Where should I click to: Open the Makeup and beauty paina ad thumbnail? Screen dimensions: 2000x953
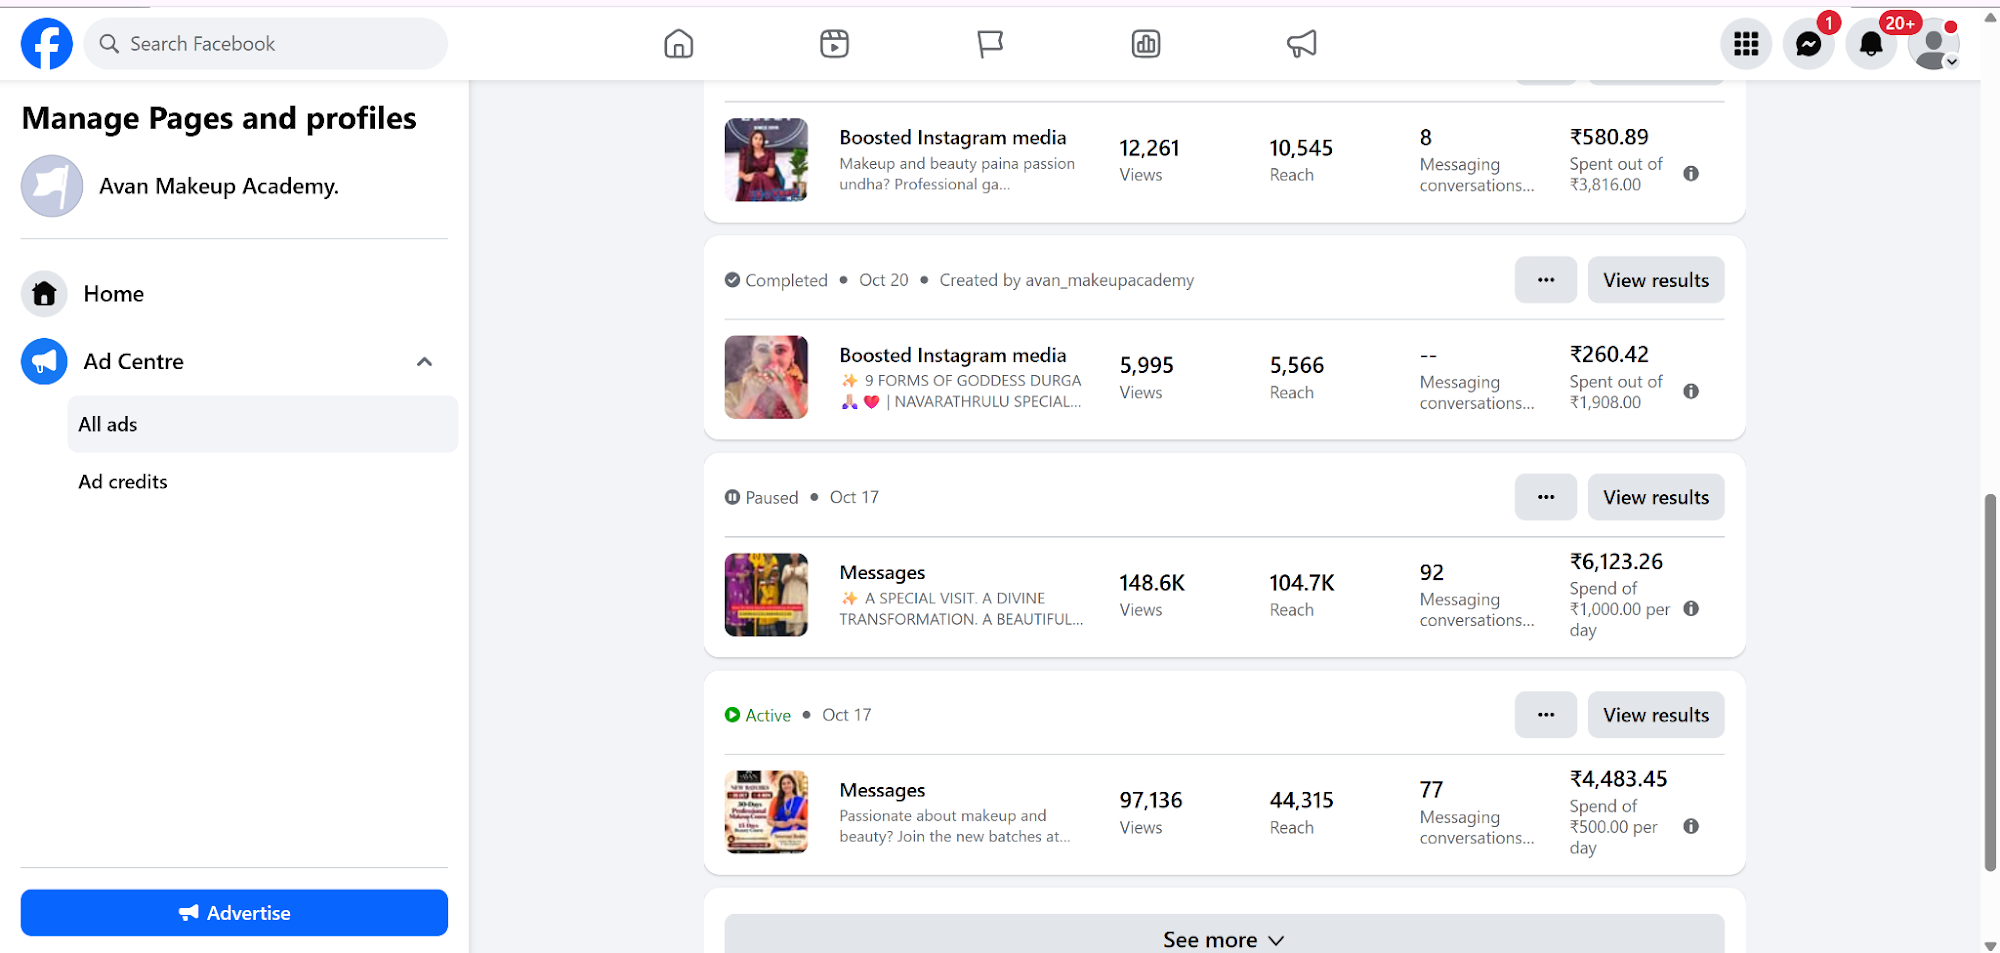click(x=766, y=160)
